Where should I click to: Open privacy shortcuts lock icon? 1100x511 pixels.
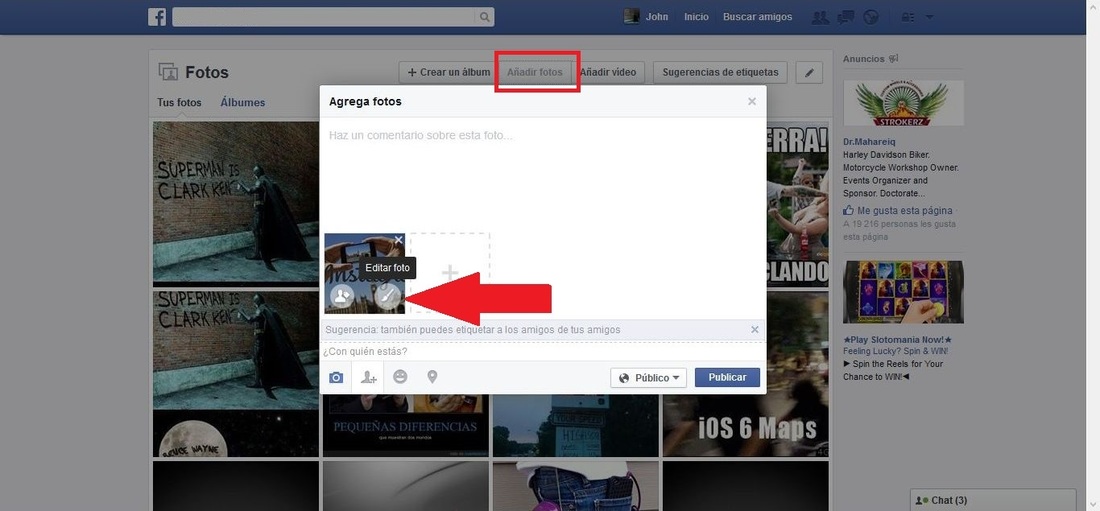[908, 18]
